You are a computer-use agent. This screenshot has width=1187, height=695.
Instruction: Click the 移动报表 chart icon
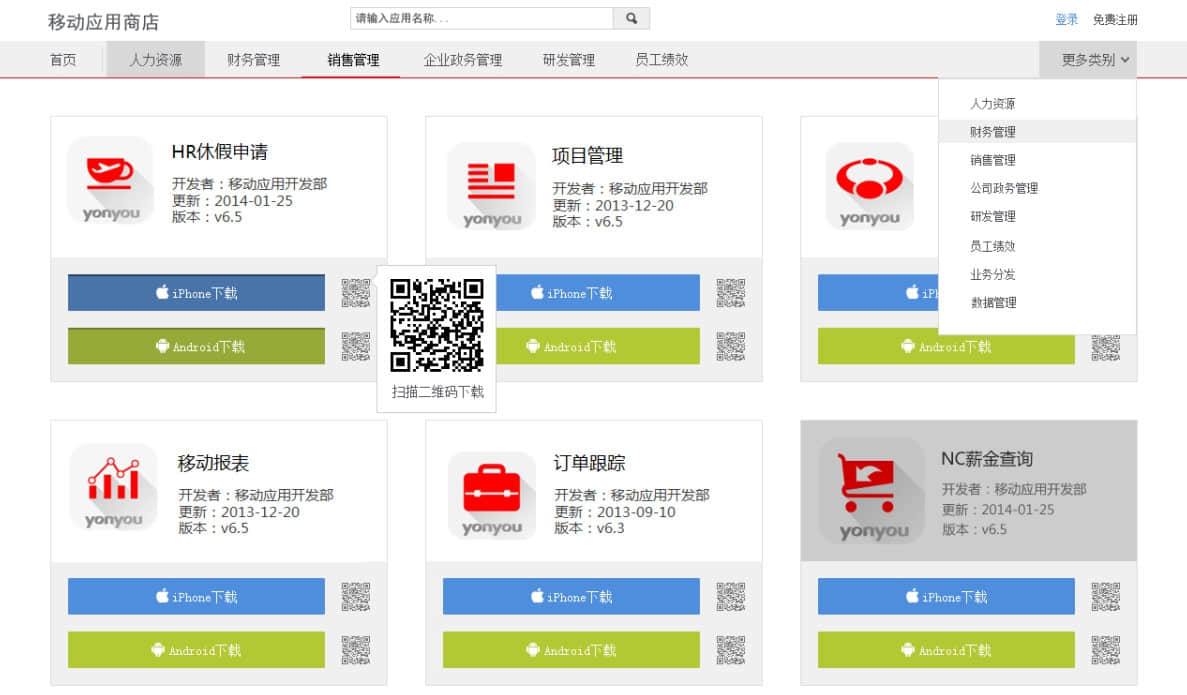coord(113,487)
